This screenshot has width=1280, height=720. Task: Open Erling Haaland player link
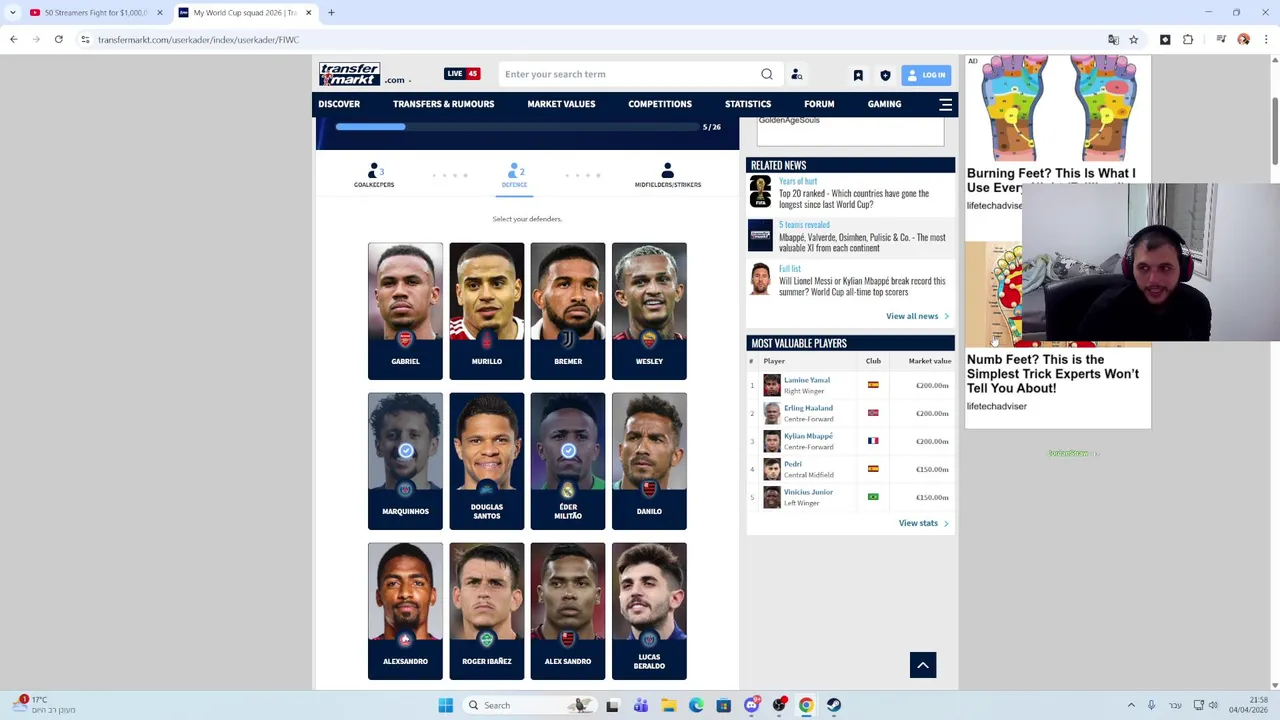808,408
